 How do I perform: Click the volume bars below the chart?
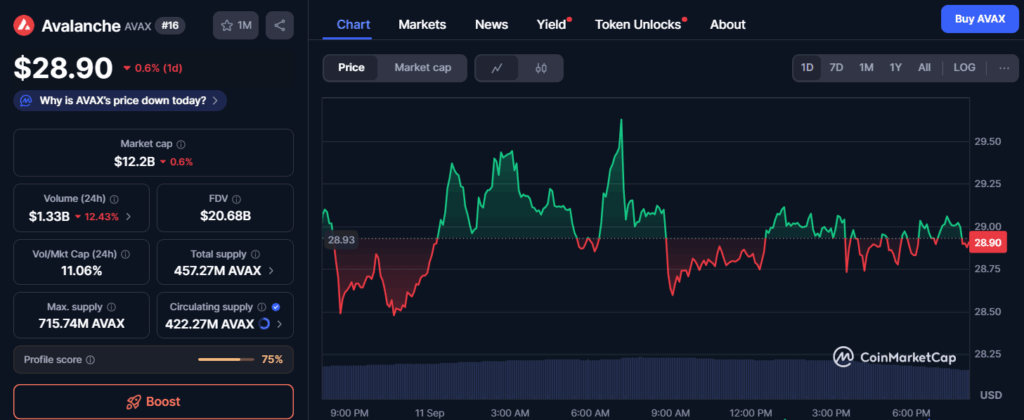pos(646,379)
